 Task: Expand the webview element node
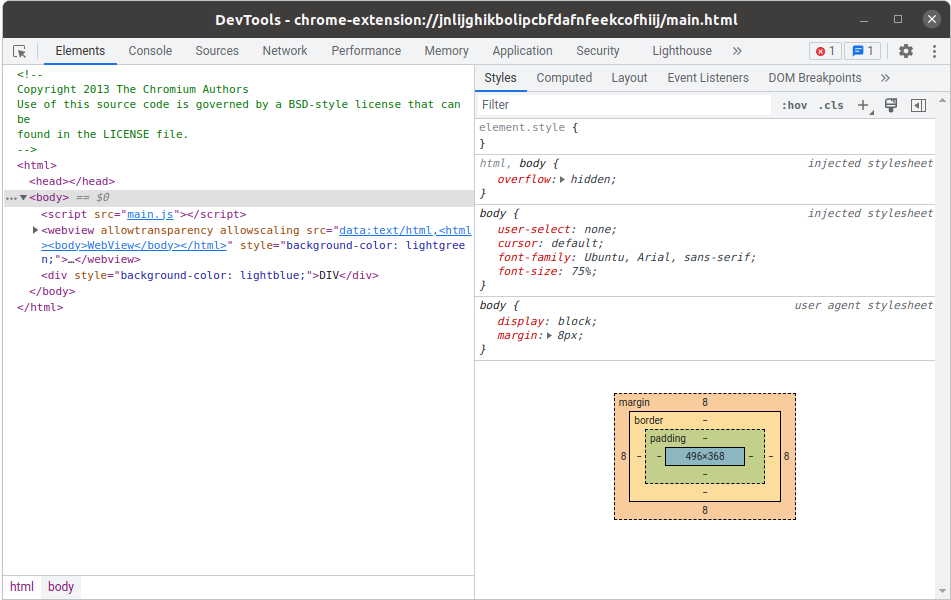tap(35, 230)
